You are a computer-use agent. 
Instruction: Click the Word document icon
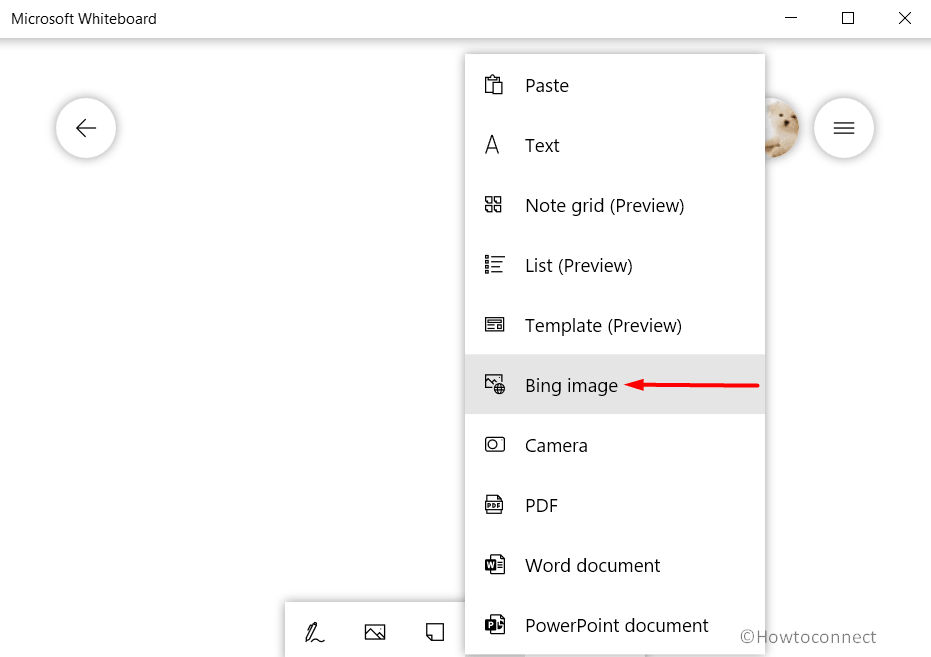coord(495,564)
